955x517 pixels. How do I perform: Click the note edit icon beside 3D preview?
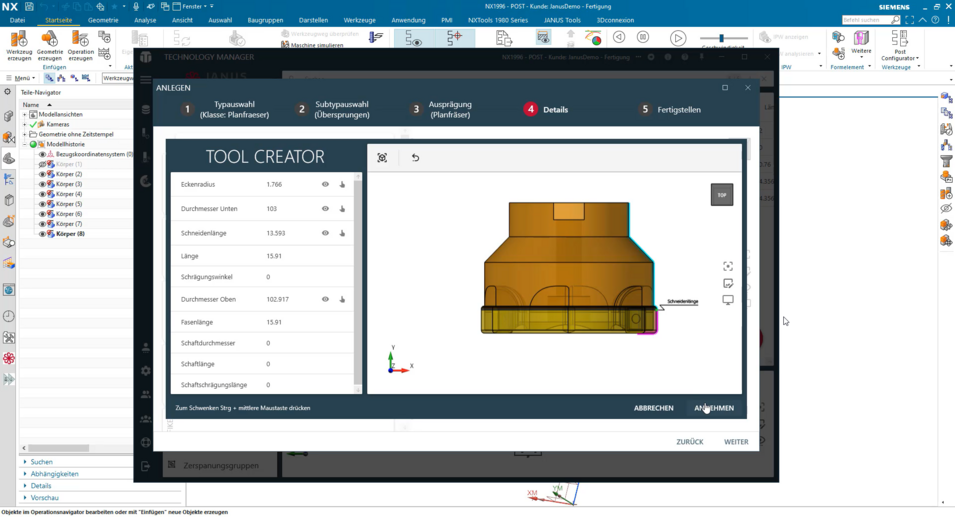[x=728, y=283]
